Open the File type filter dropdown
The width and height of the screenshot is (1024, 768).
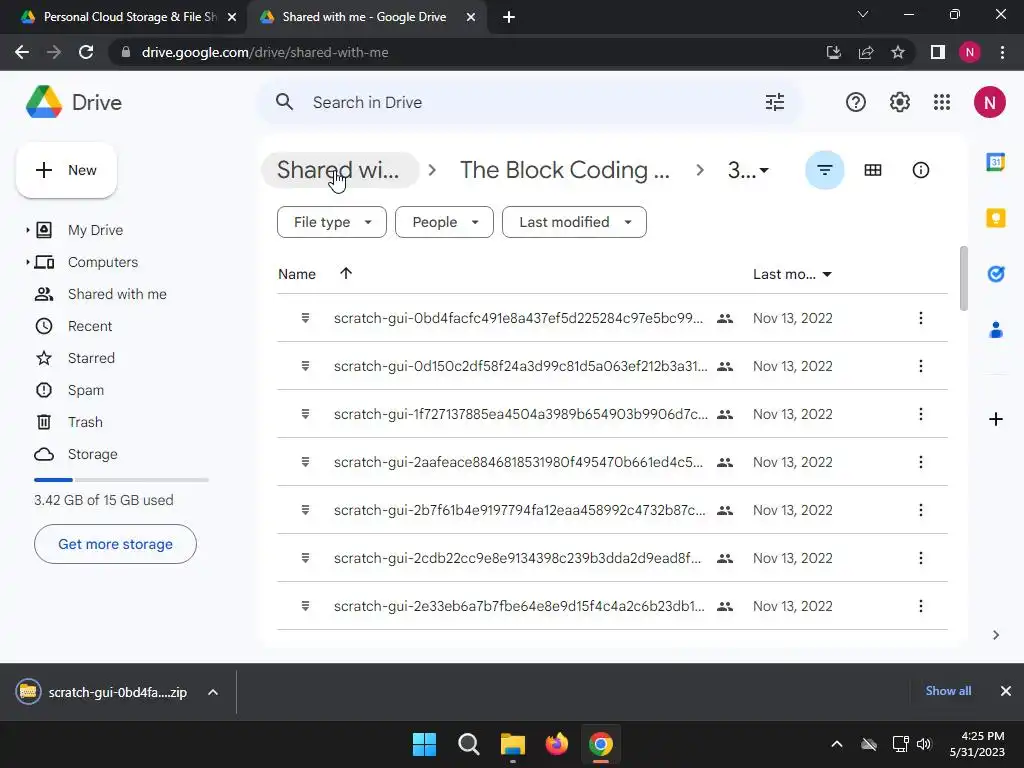[332, 222]
